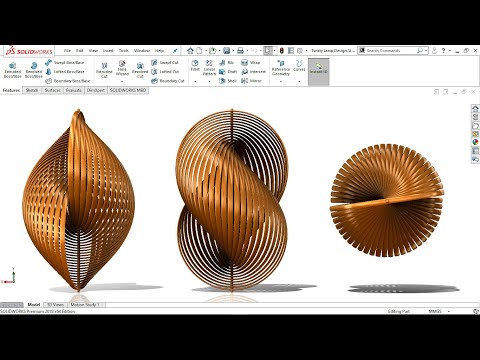Screen dimensions: 480x360
Task: Open Appearances color wheel in task pane
Action: coord(475,142)
